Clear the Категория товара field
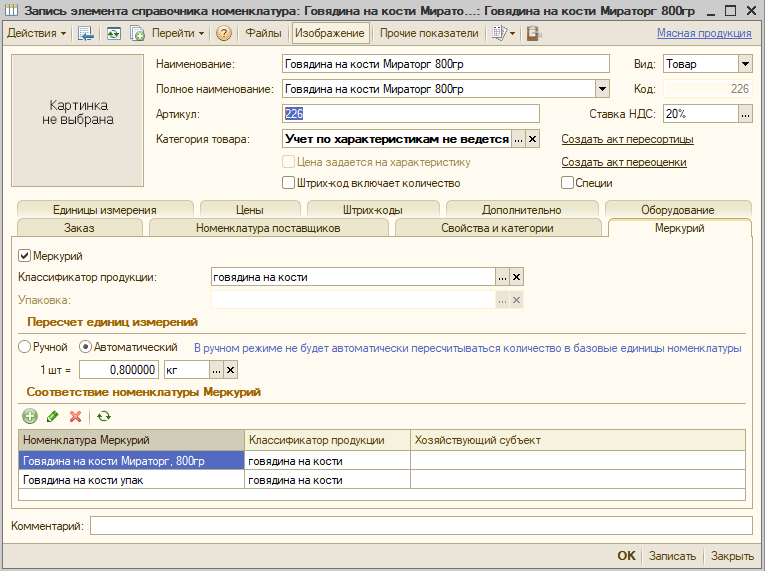This screenshot has width=765, height=571. (x=532, y=139)
